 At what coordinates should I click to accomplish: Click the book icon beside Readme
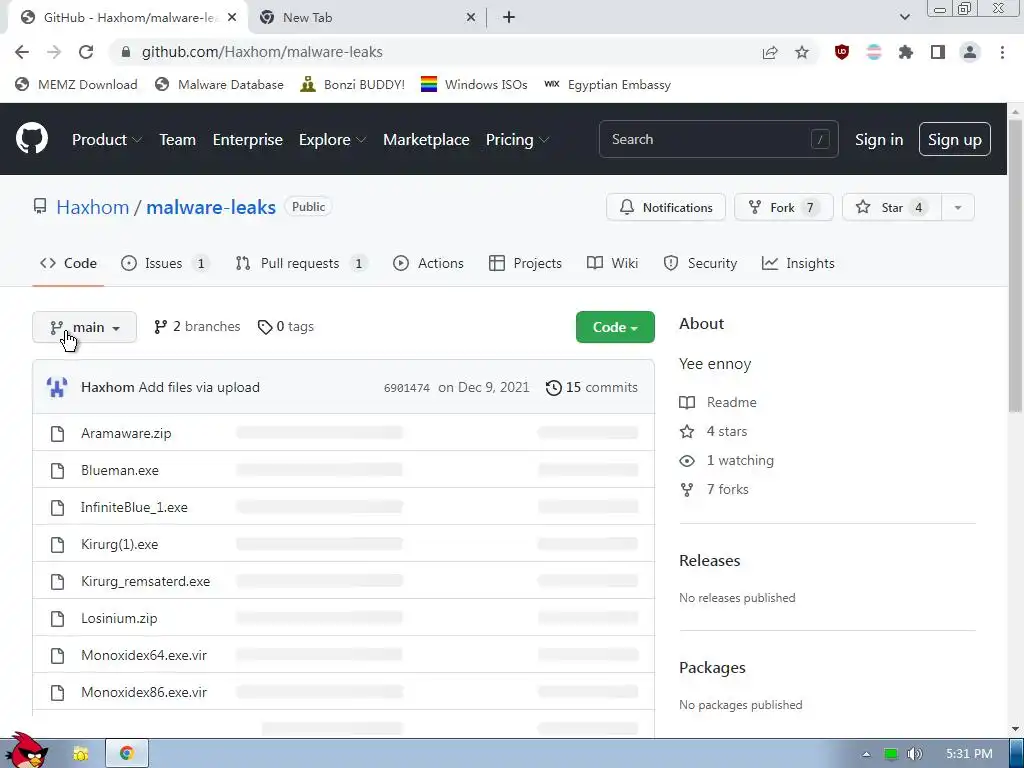687,403
